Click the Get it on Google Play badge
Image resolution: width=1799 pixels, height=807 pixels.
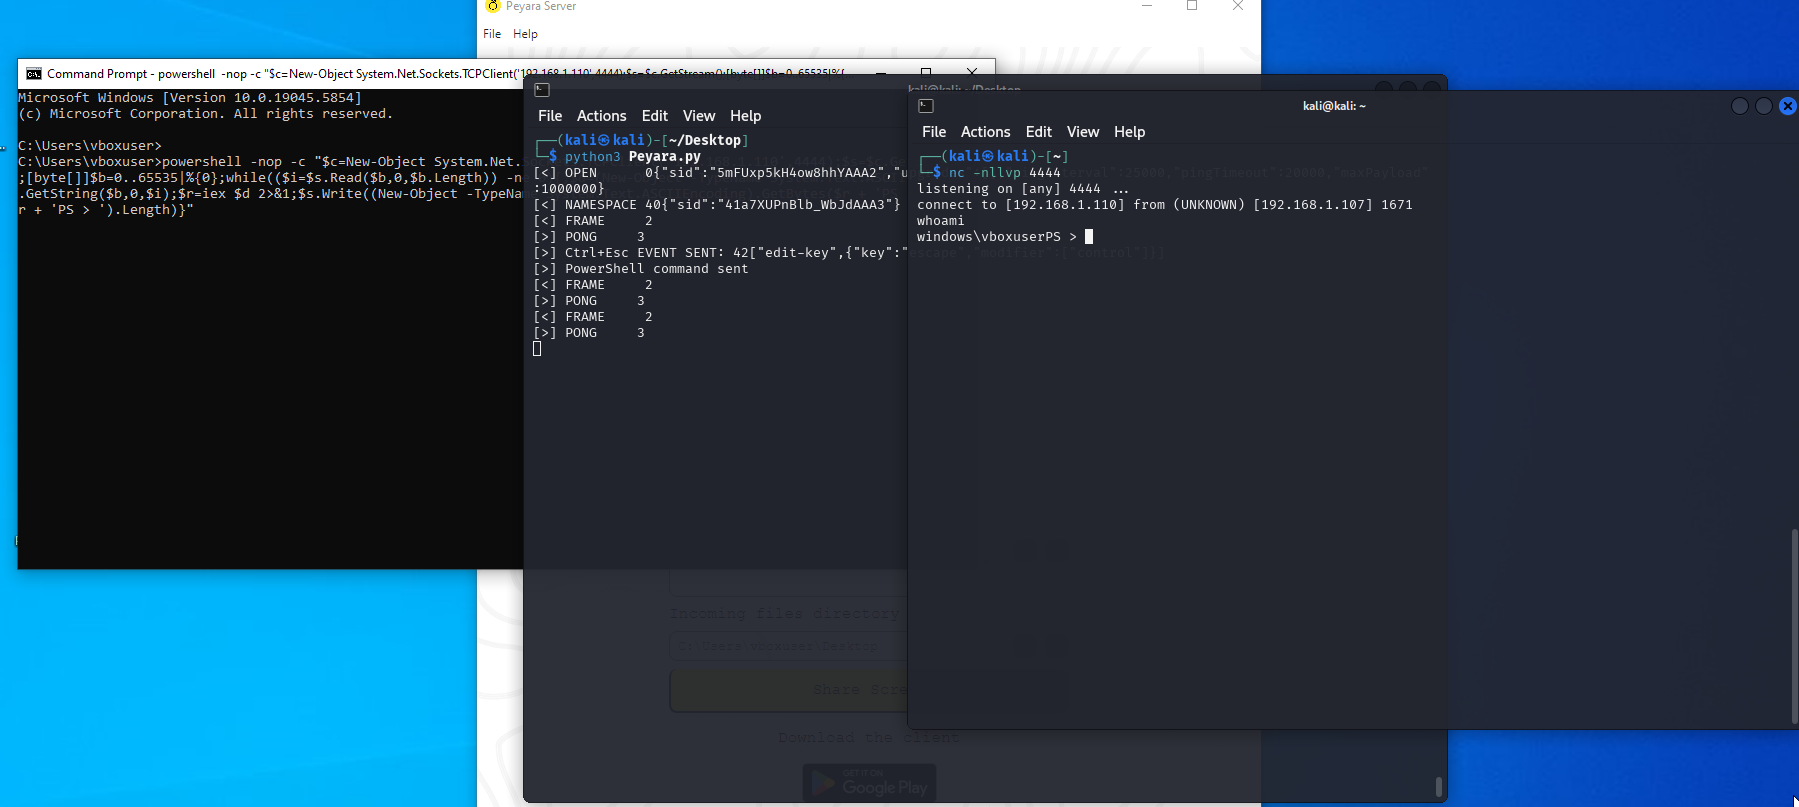[870, 783]
